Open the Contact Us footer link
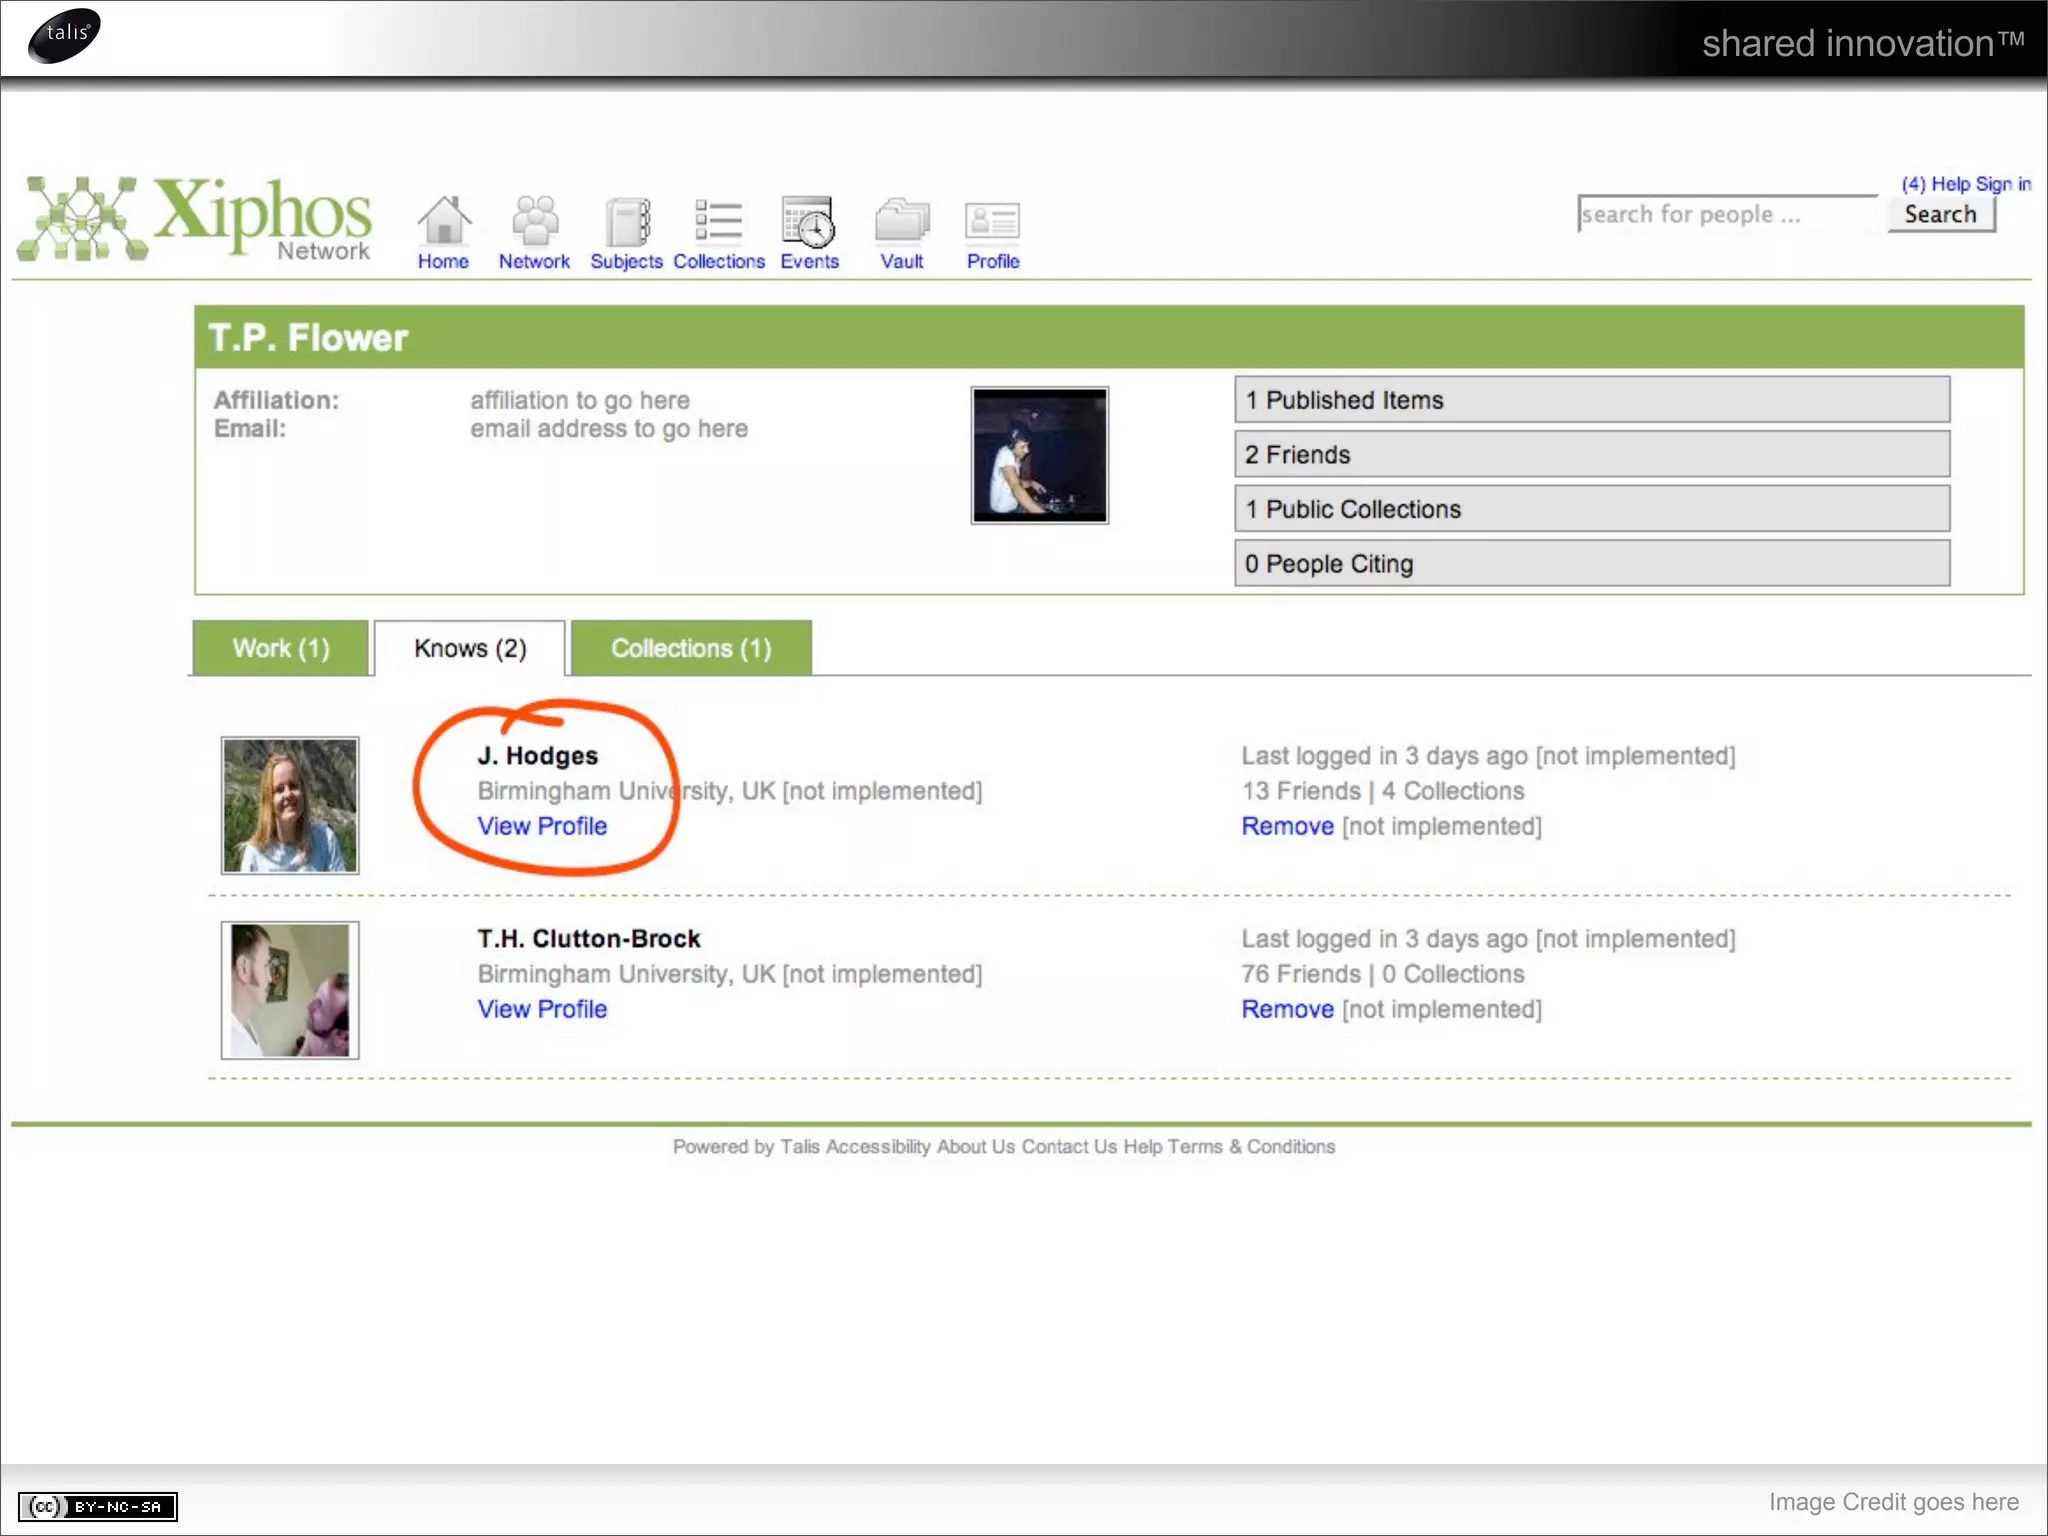 pos(1069,1147)
